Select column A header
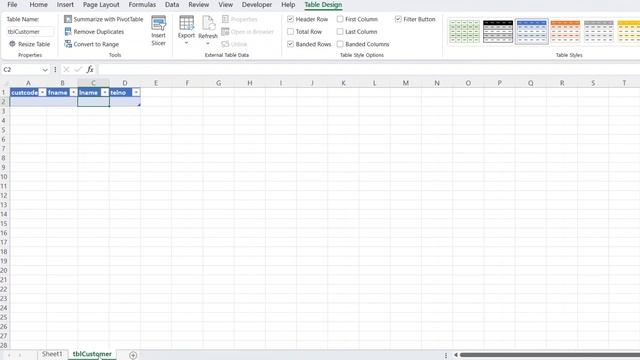 point(28,83)
